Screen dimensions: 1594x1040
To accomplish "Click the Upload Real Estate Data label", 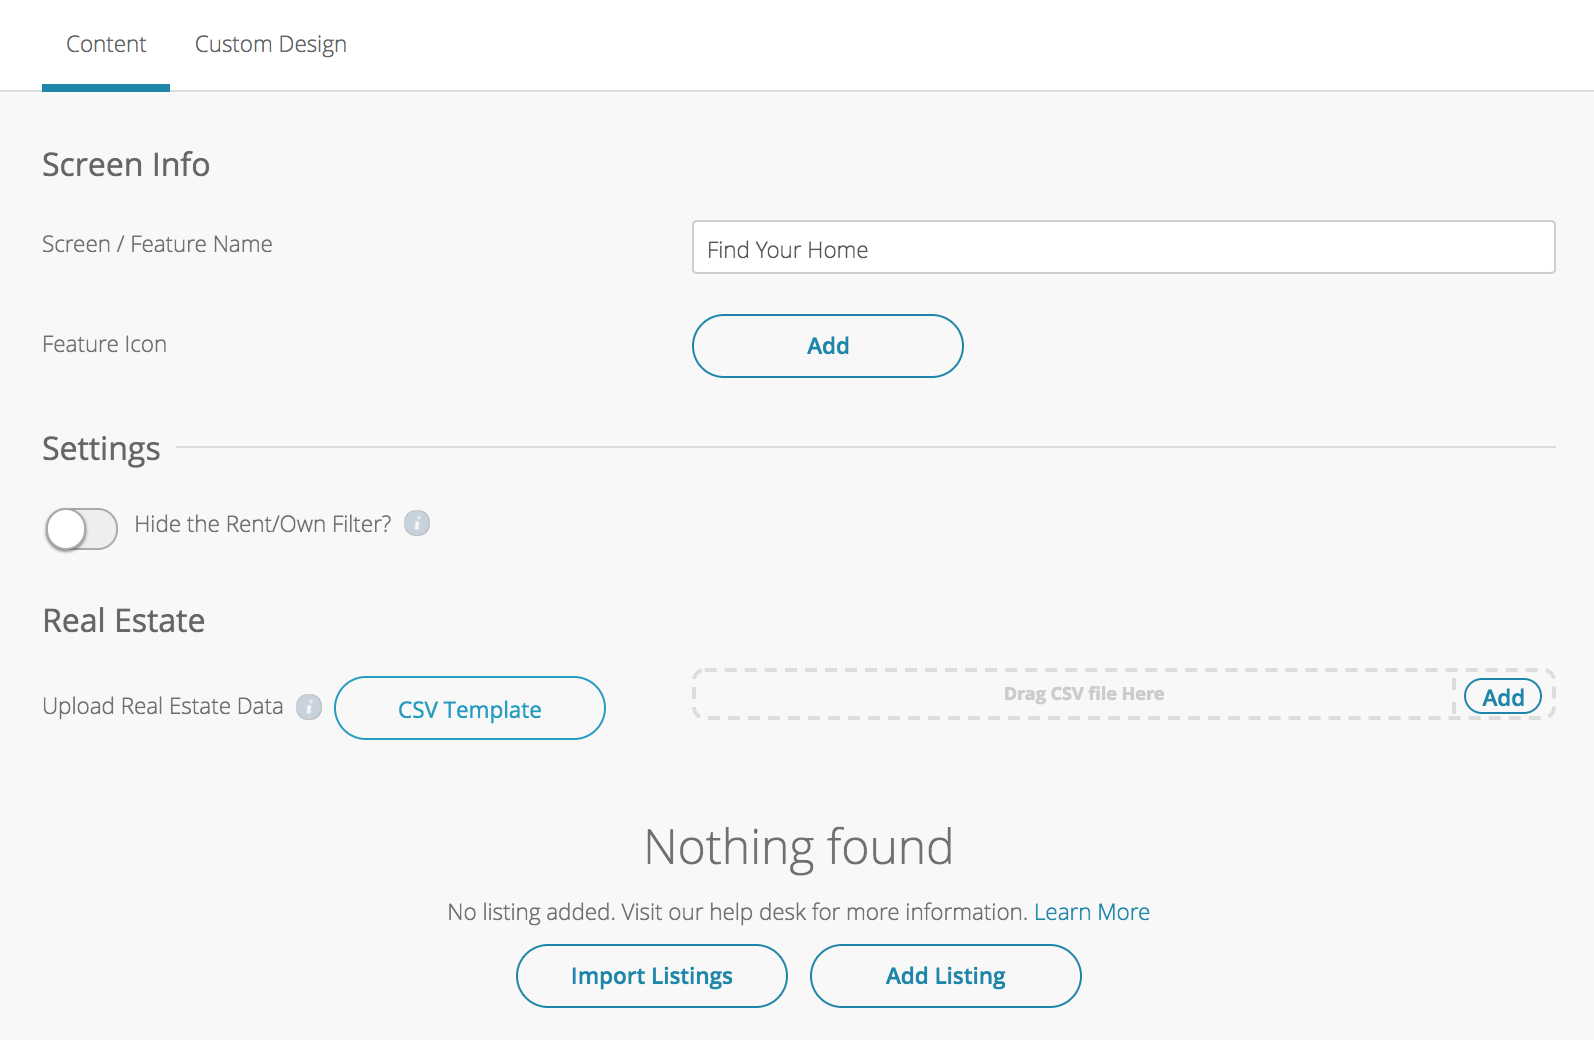I will (x=163, y=706).
